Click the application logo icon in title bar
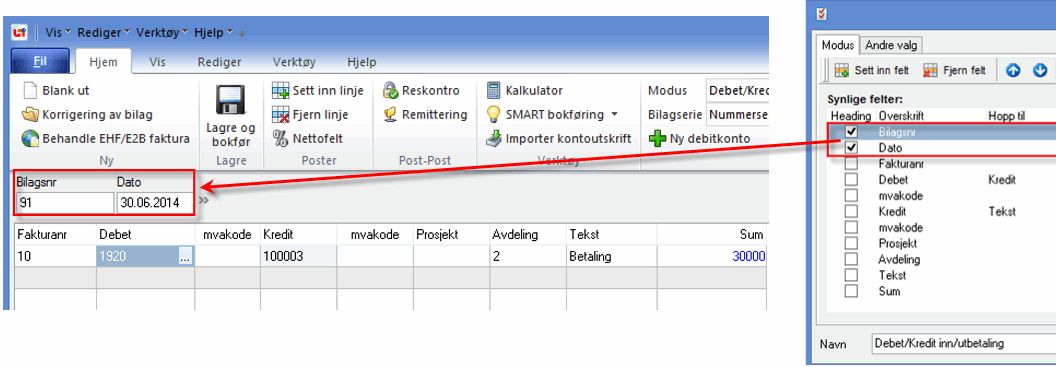 (20, 32)
